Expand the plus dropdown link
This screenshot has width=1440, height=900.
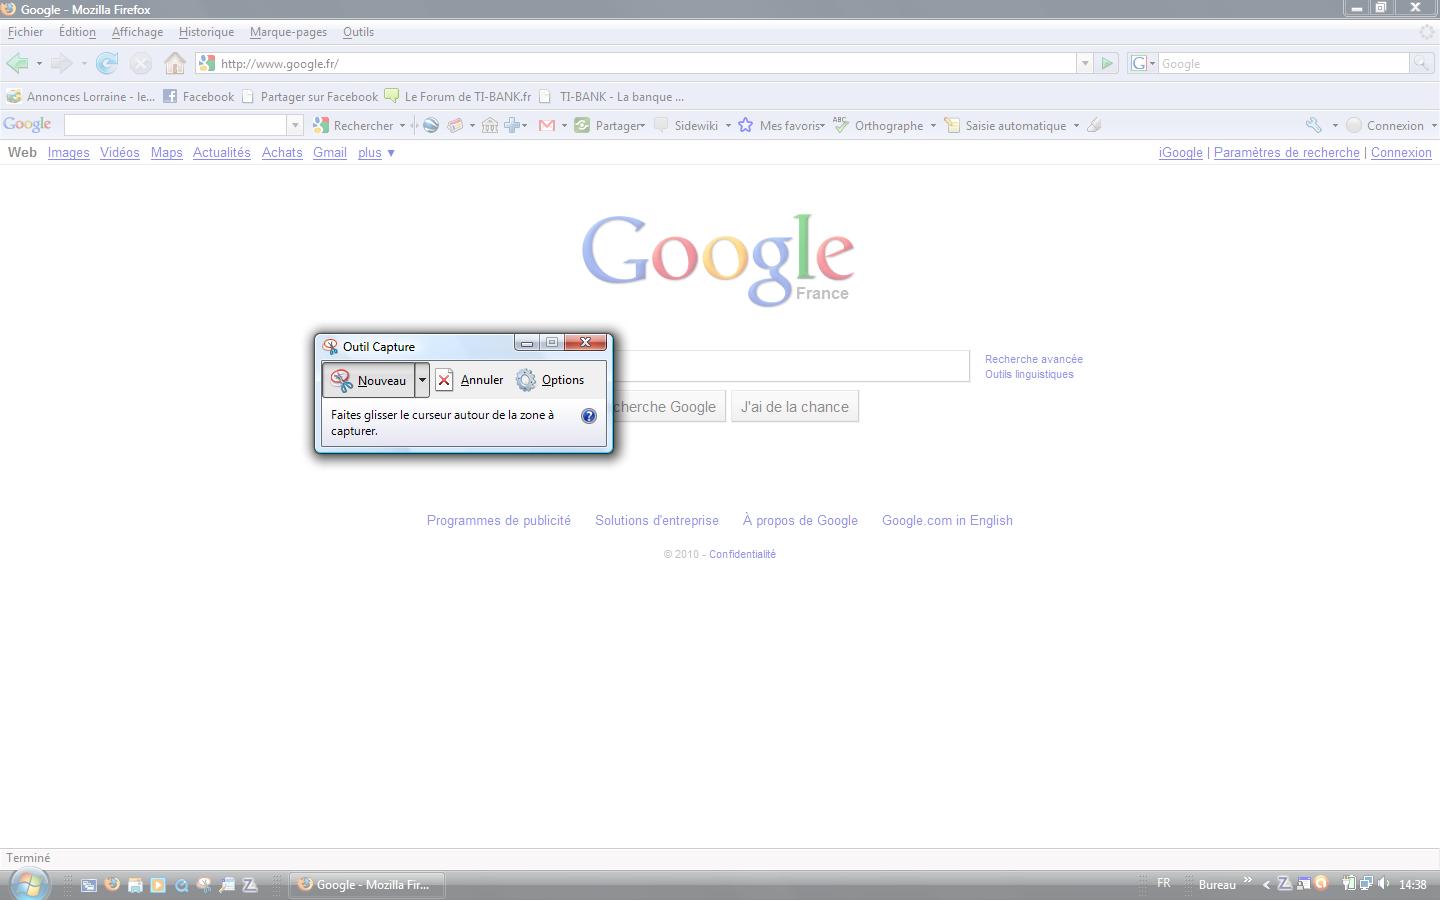(376, 153)
